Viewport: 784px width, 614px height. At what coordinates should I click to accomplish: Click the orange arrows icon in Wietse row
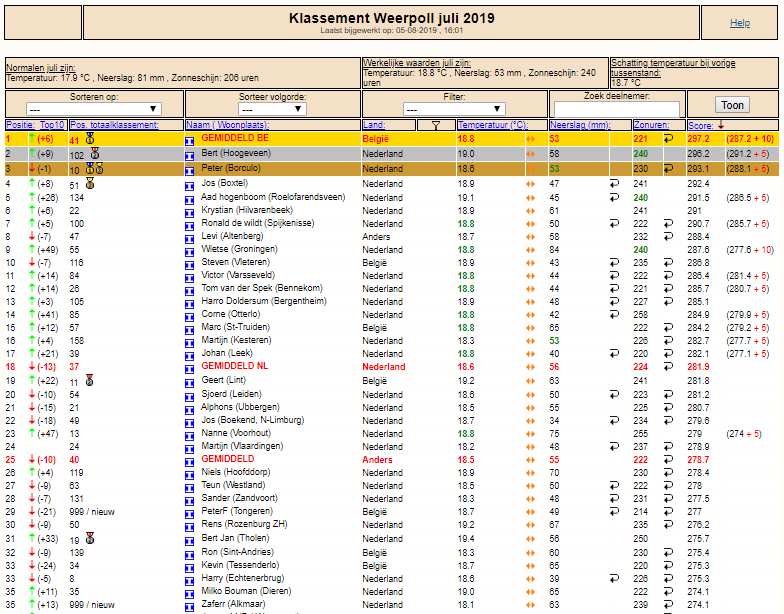pos(530,250)
